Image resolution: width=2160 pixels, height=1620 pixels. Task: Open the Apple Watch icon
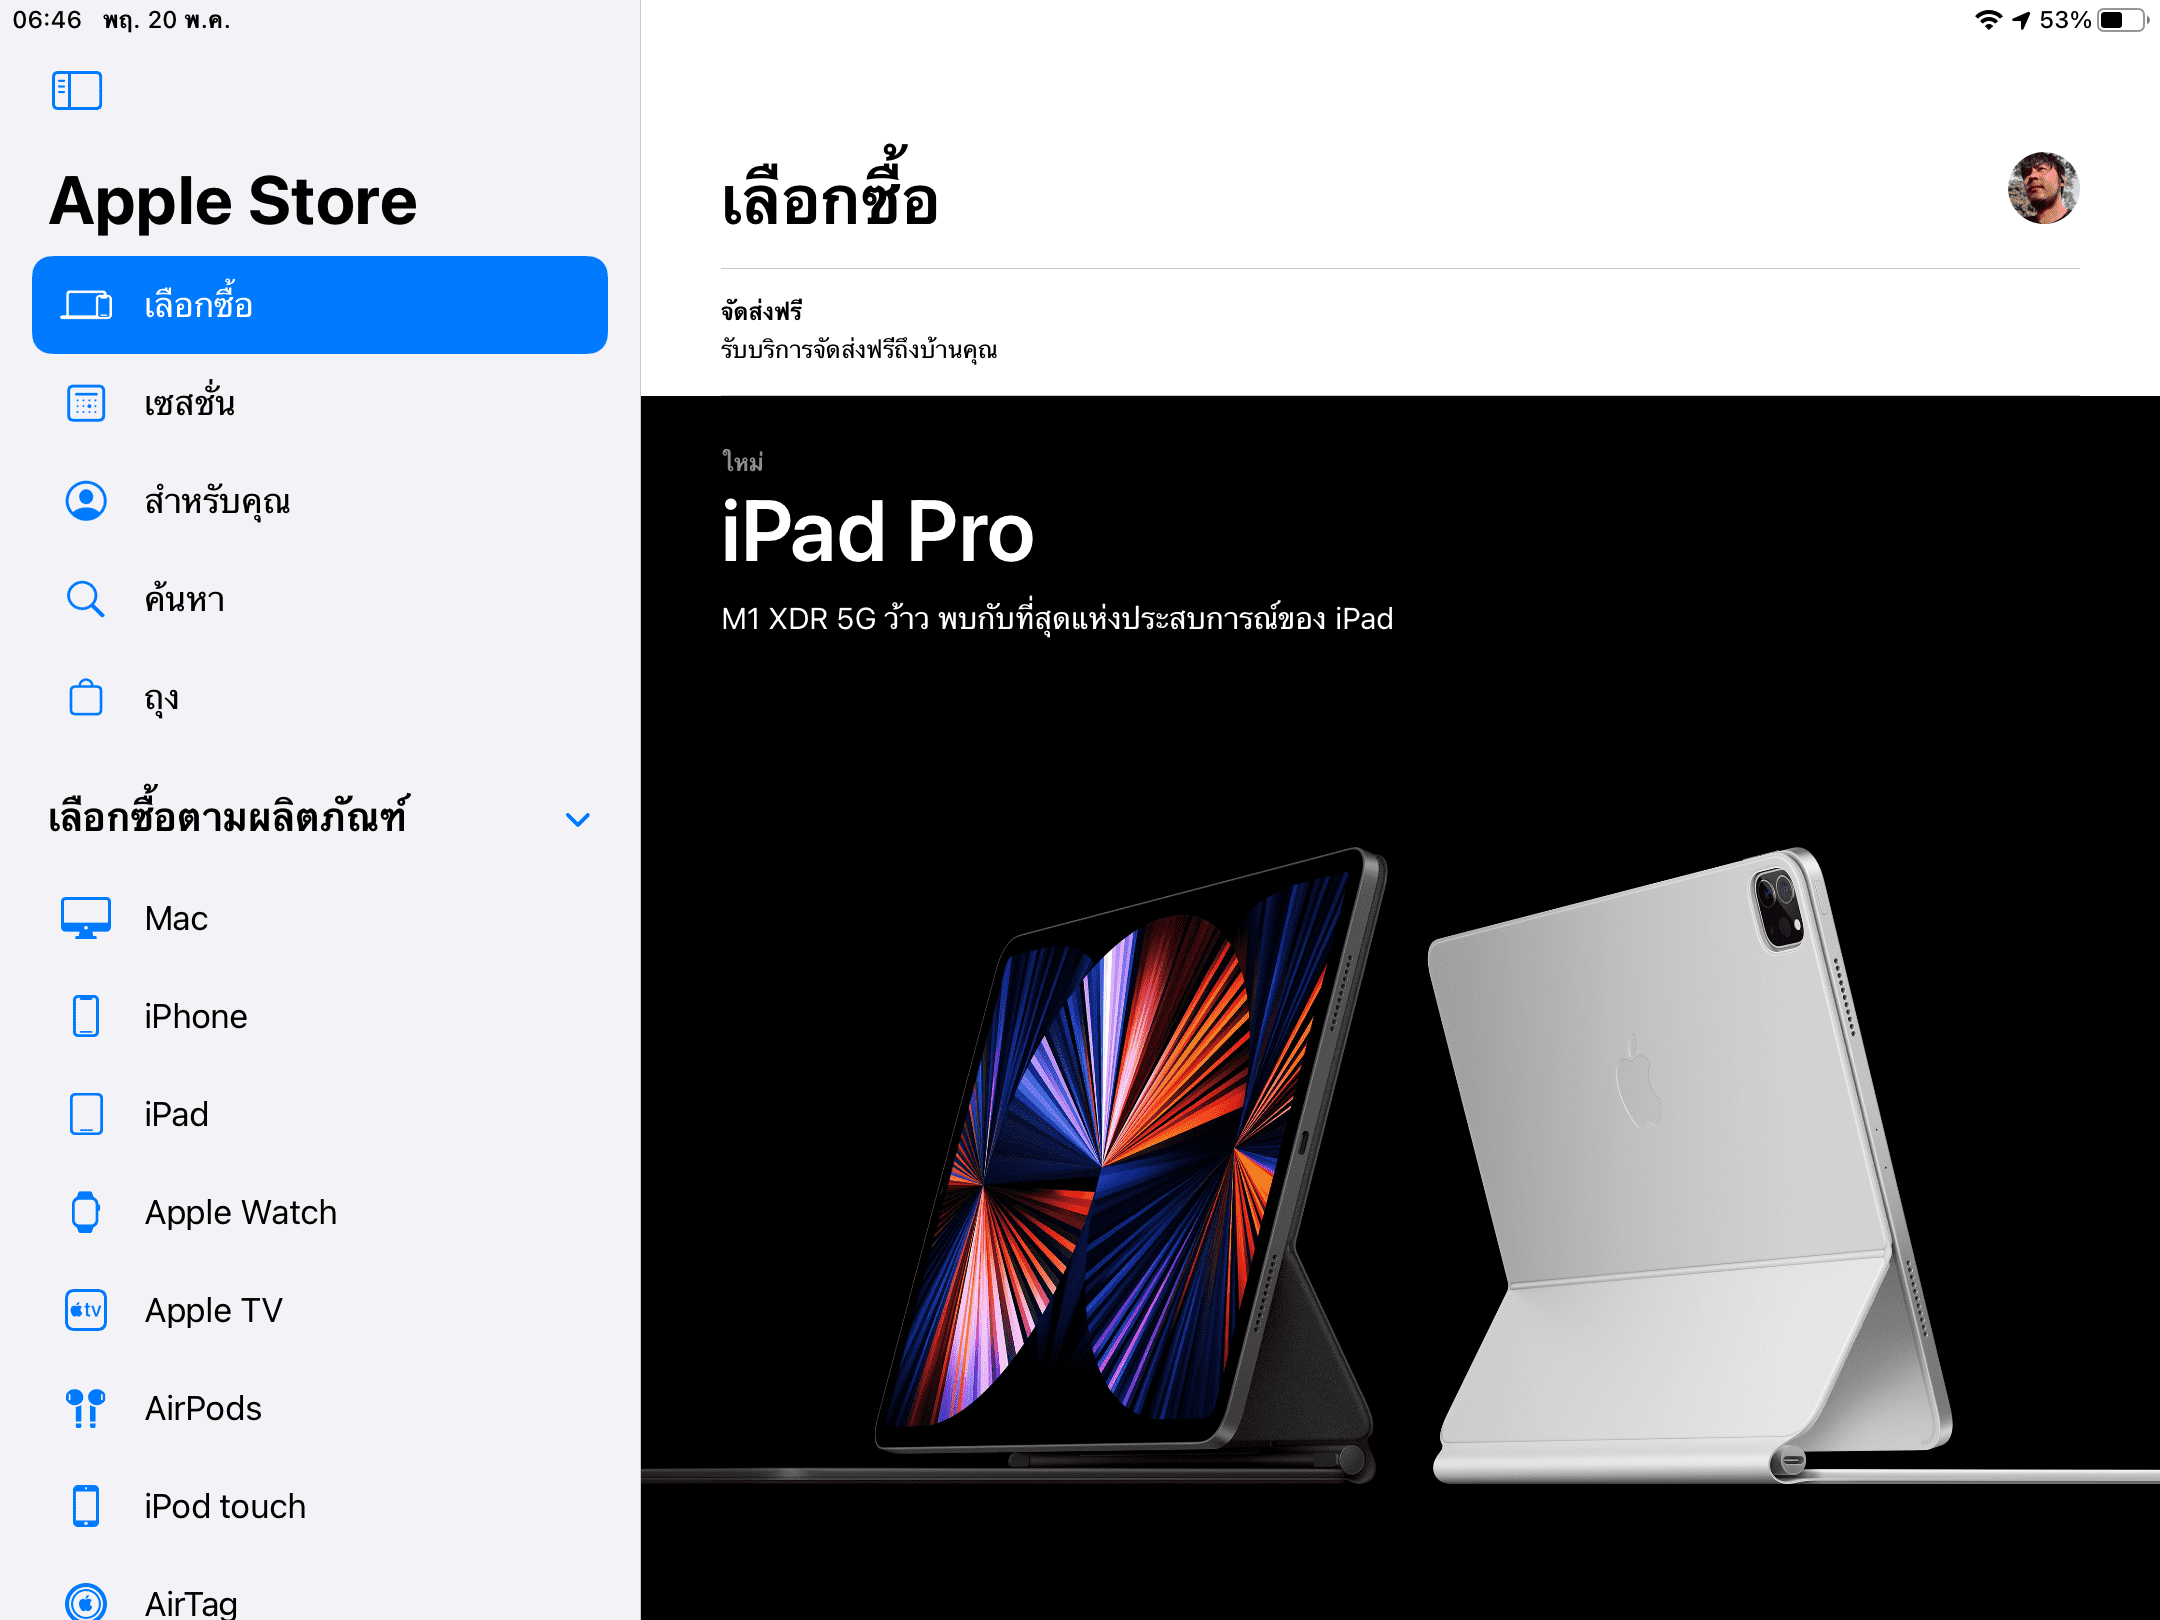pos(86,1211)
